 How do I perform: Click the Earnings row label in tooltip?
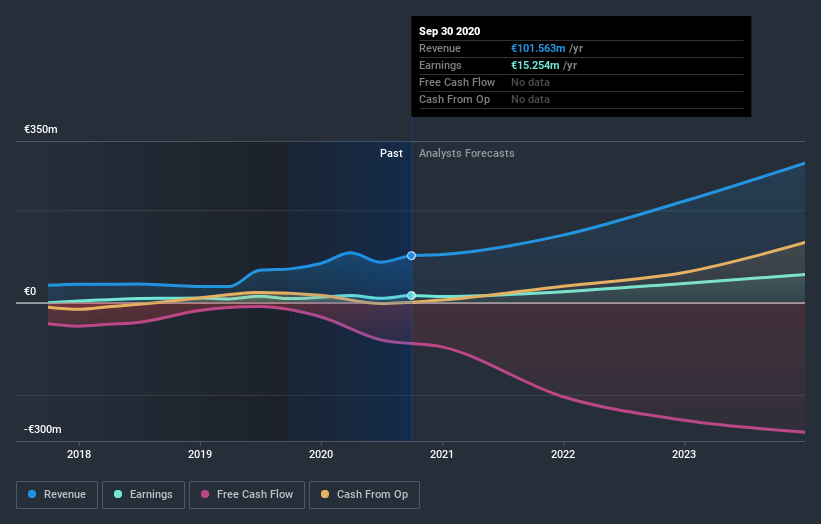pyautogui.click(x=440, y=65)
